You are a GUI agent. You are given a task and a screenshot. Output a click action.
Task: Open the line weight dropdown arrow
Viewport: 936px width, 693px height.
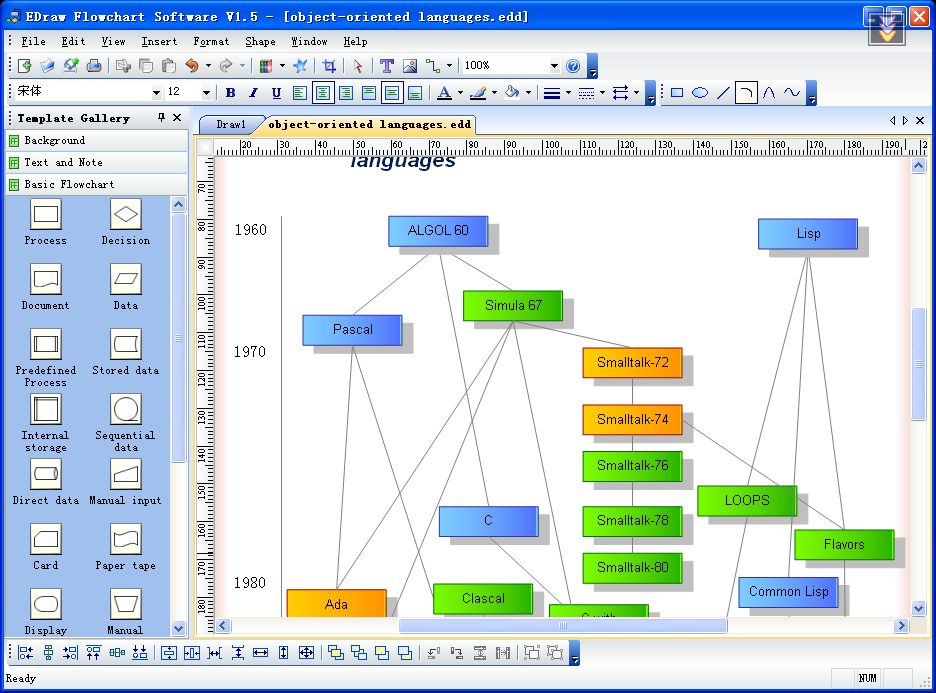[x=568, y=93]
